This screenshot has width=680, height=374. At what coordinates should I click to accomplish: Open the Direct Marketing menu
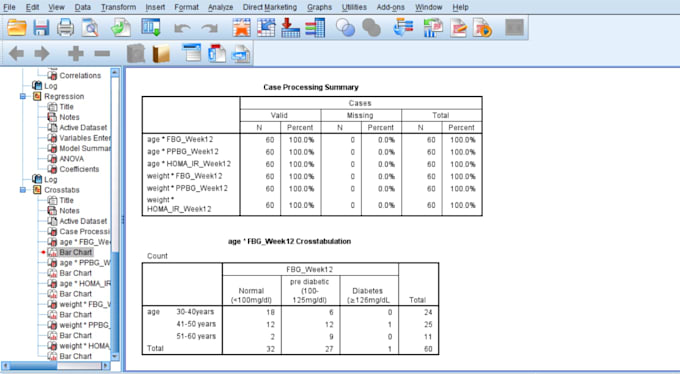pyautogui.click(x=270, y=7)
